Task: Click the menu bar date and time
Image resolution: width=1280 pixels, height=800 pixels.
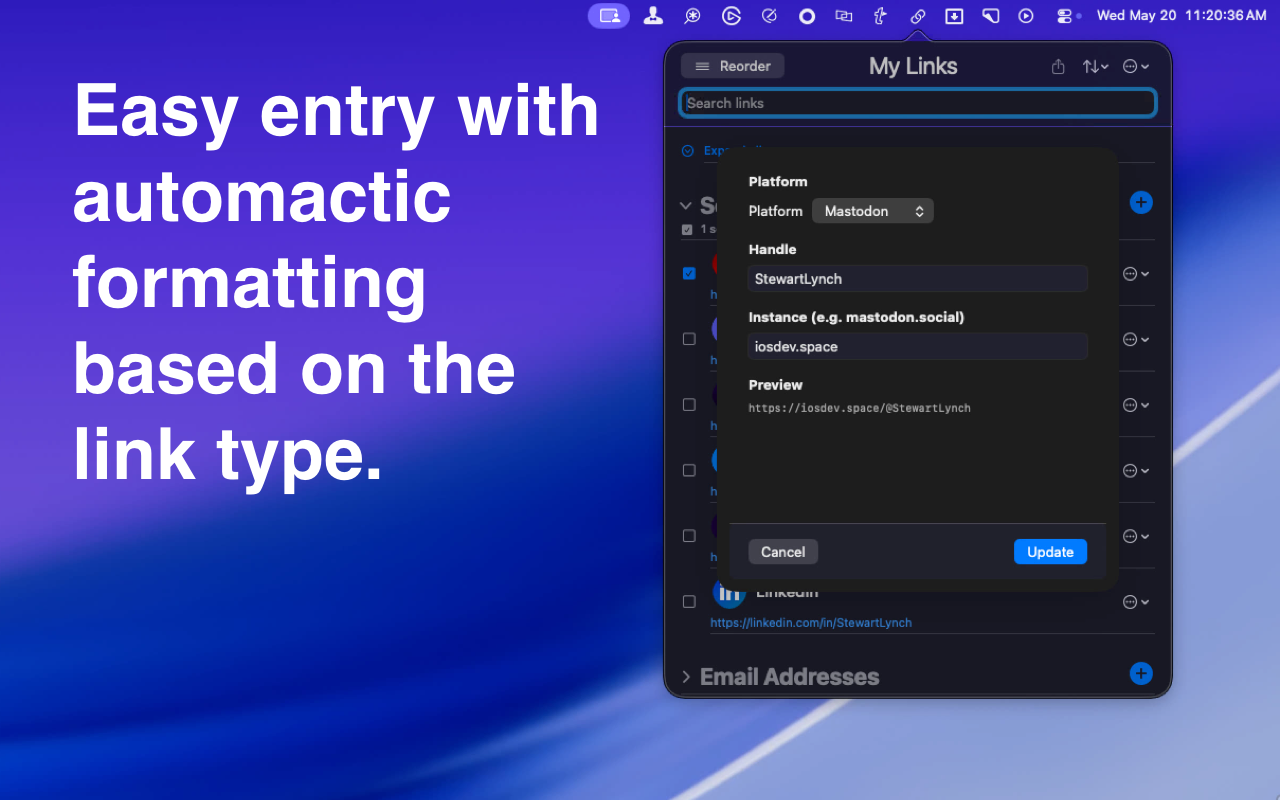Action: coord(1182,16)
